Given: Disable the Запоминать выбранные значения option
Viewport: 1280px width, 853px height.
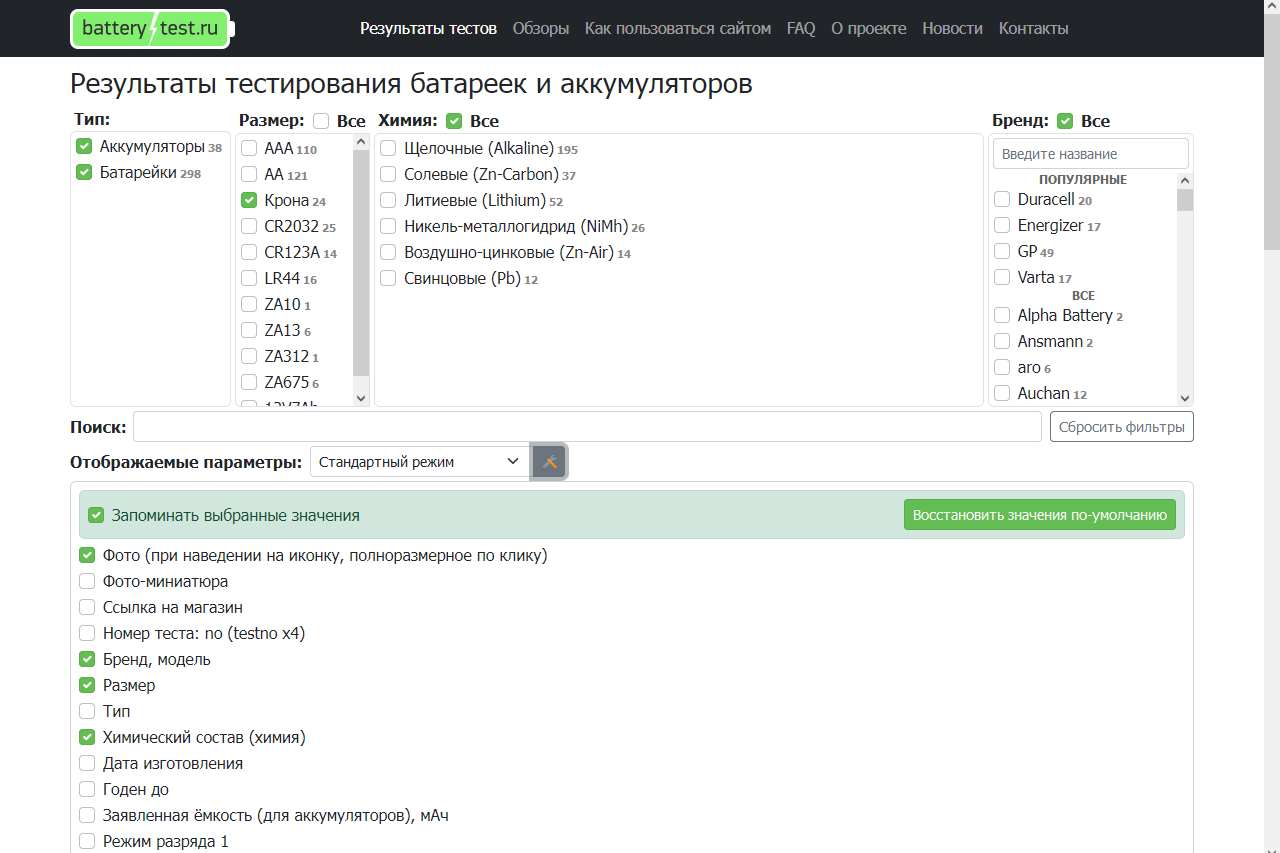Looking at the screenshot, I should (96, 514).
